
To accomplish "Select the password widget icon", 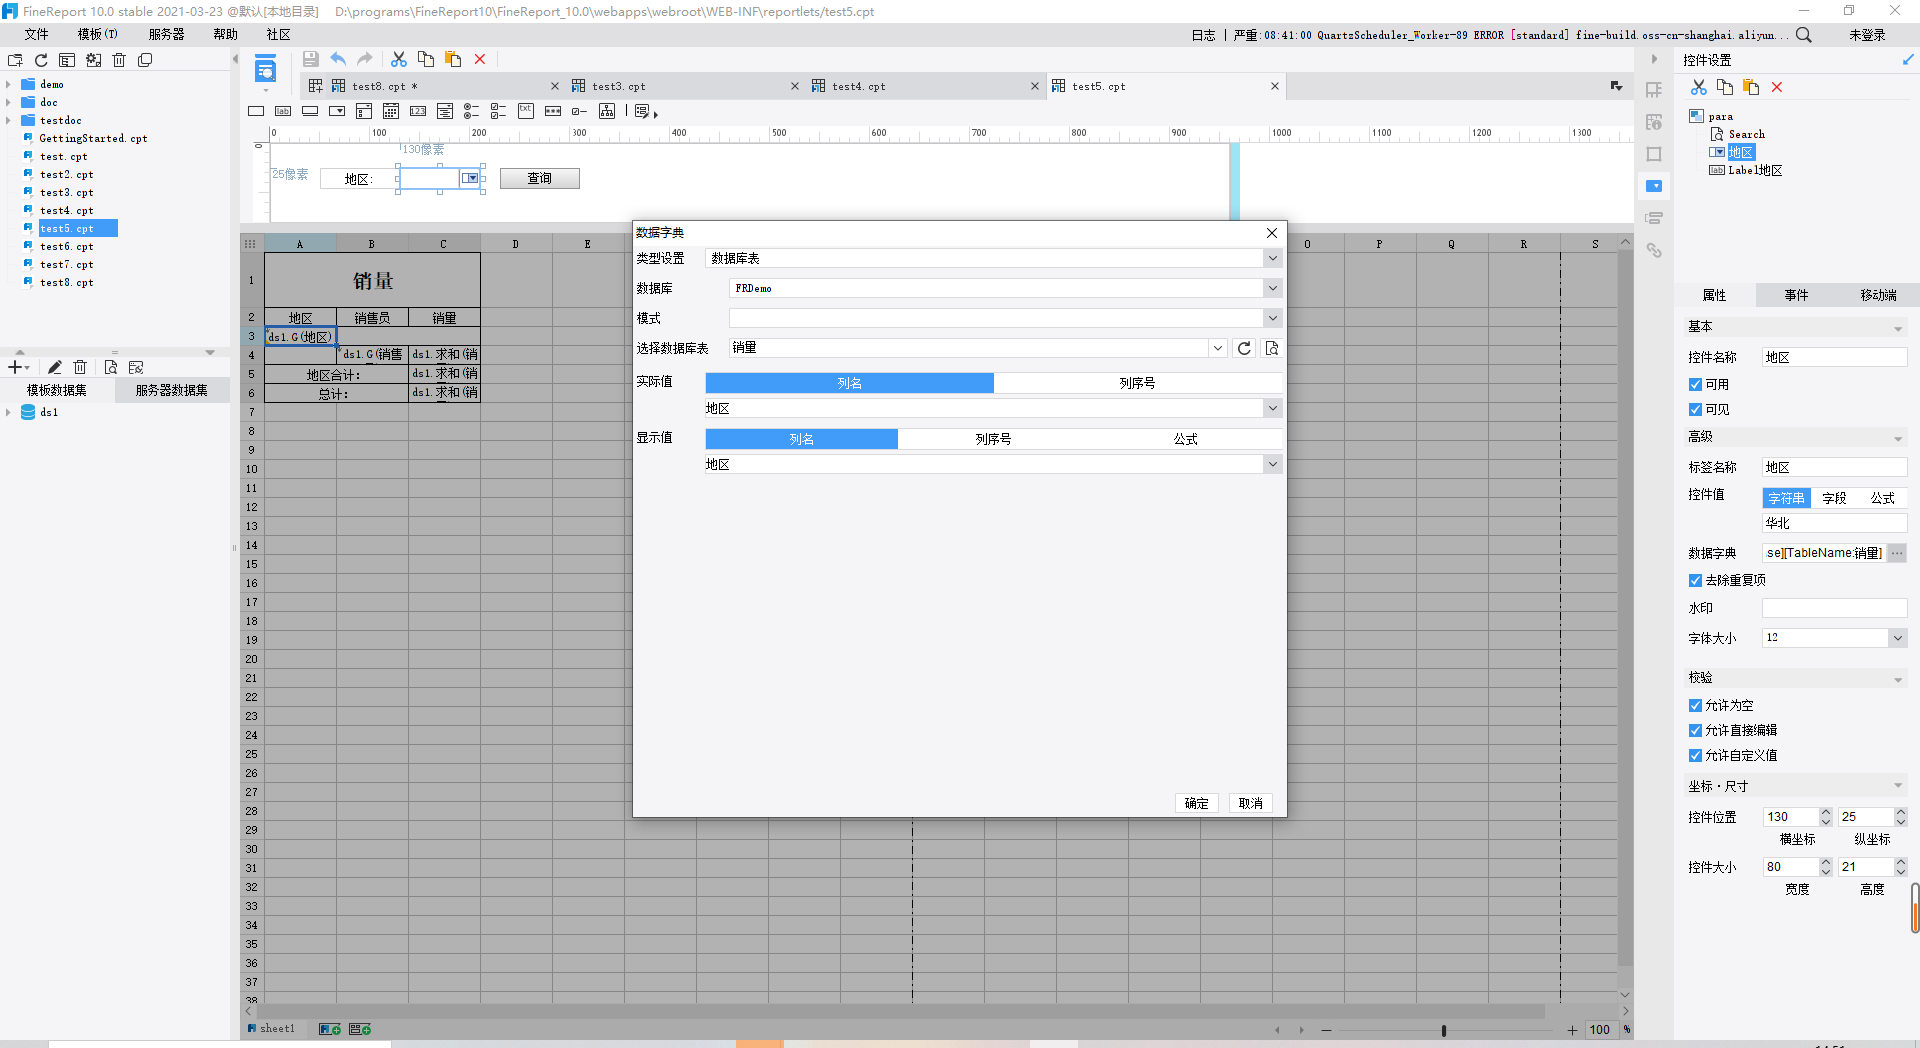I will coord(553,111).
